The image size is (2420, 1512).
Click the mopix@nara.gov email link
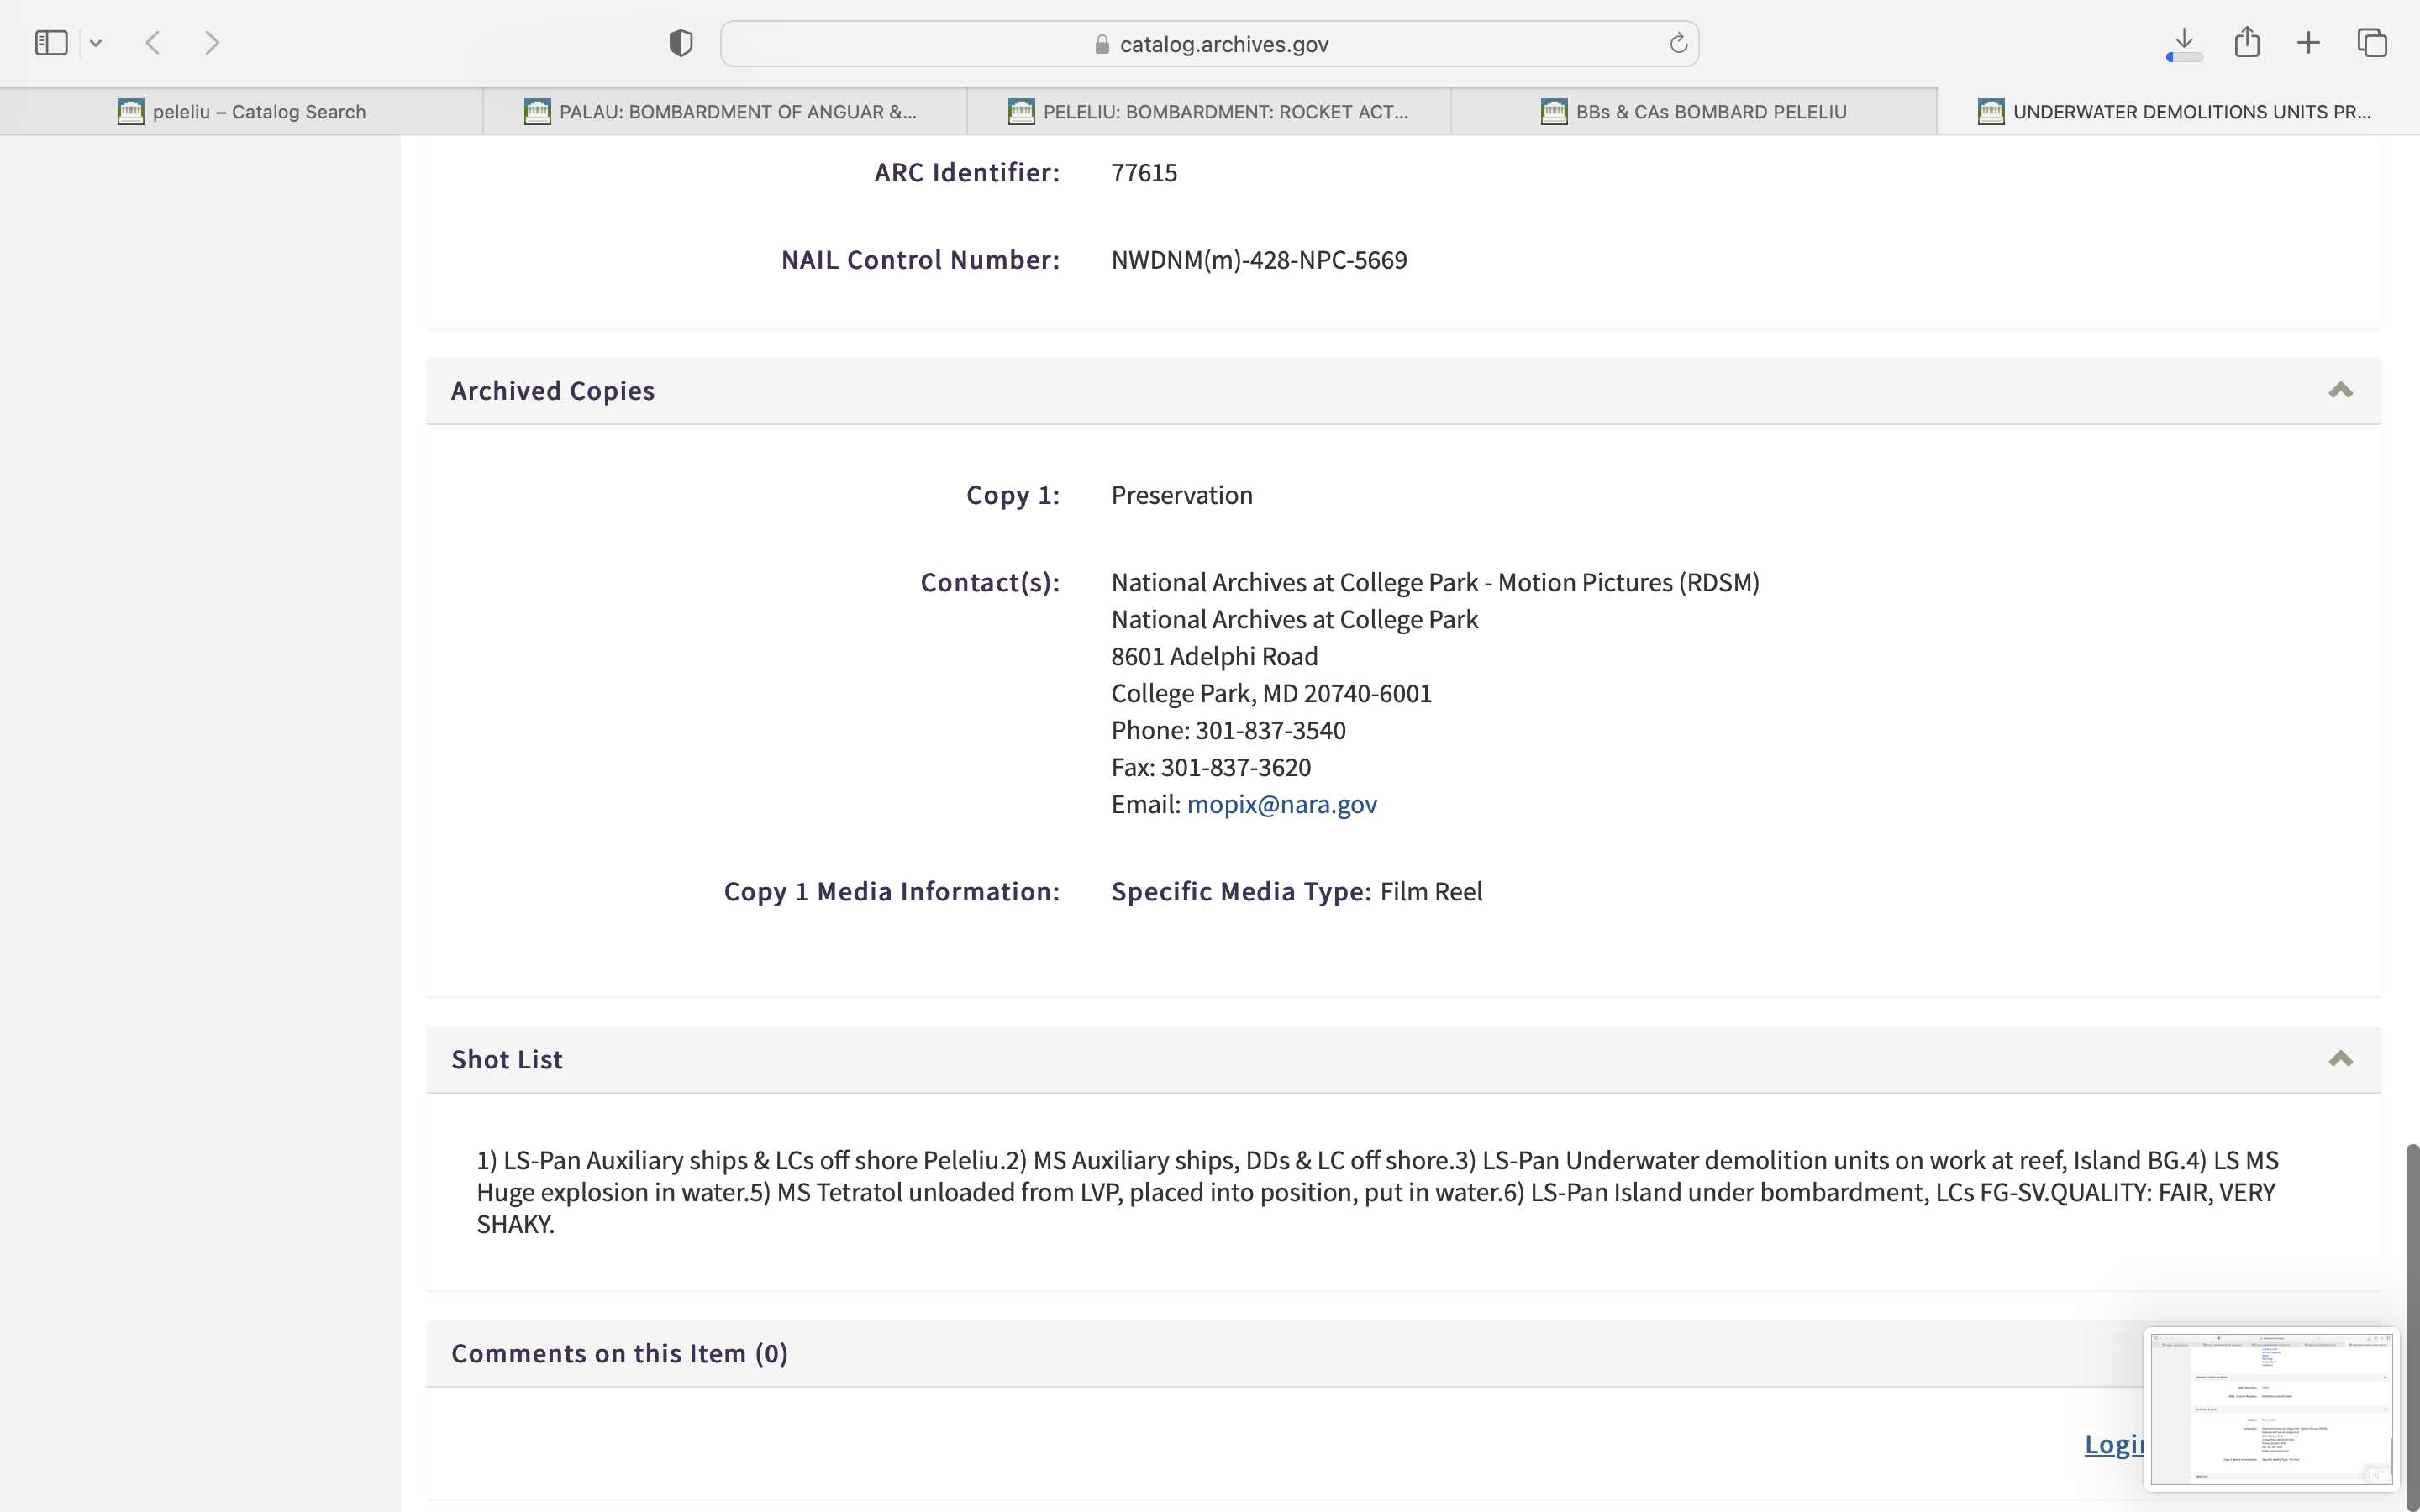coord(1281,804)
